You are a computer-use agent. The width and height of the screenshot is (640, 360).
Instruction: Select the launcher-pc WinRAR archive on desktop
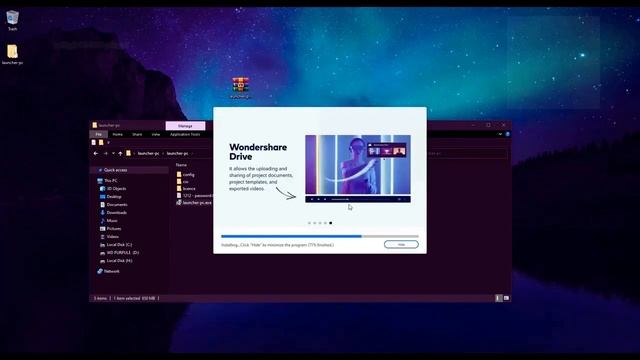[240, 87]
